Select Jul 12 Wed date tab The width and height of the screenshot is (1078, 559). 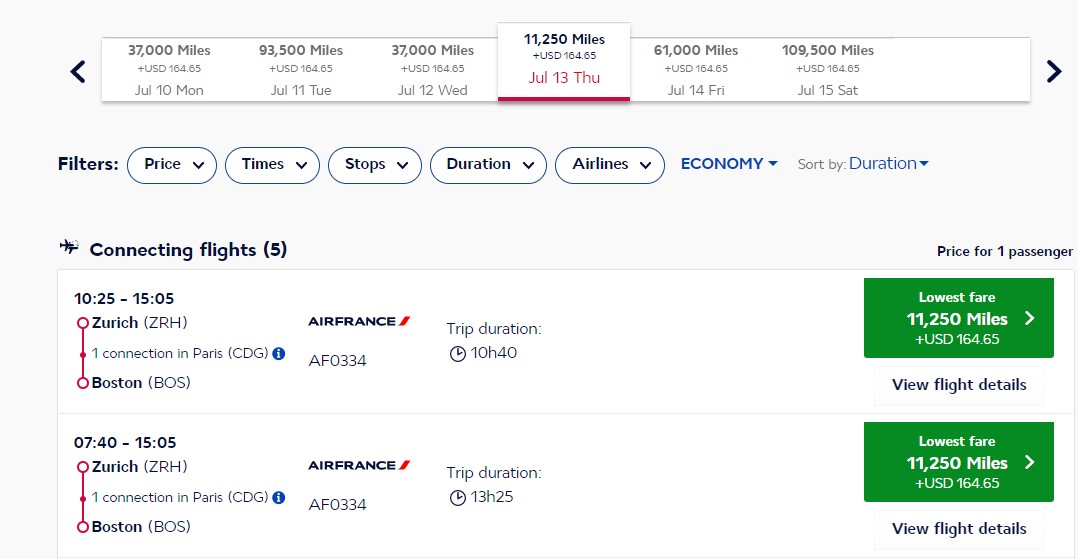tap(432, 70)
